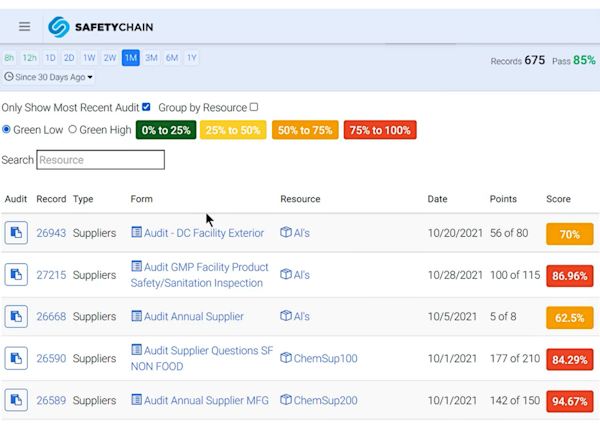The image size is (600, 436).
Task: Click the Form column header
Action: tap(142, 199)
